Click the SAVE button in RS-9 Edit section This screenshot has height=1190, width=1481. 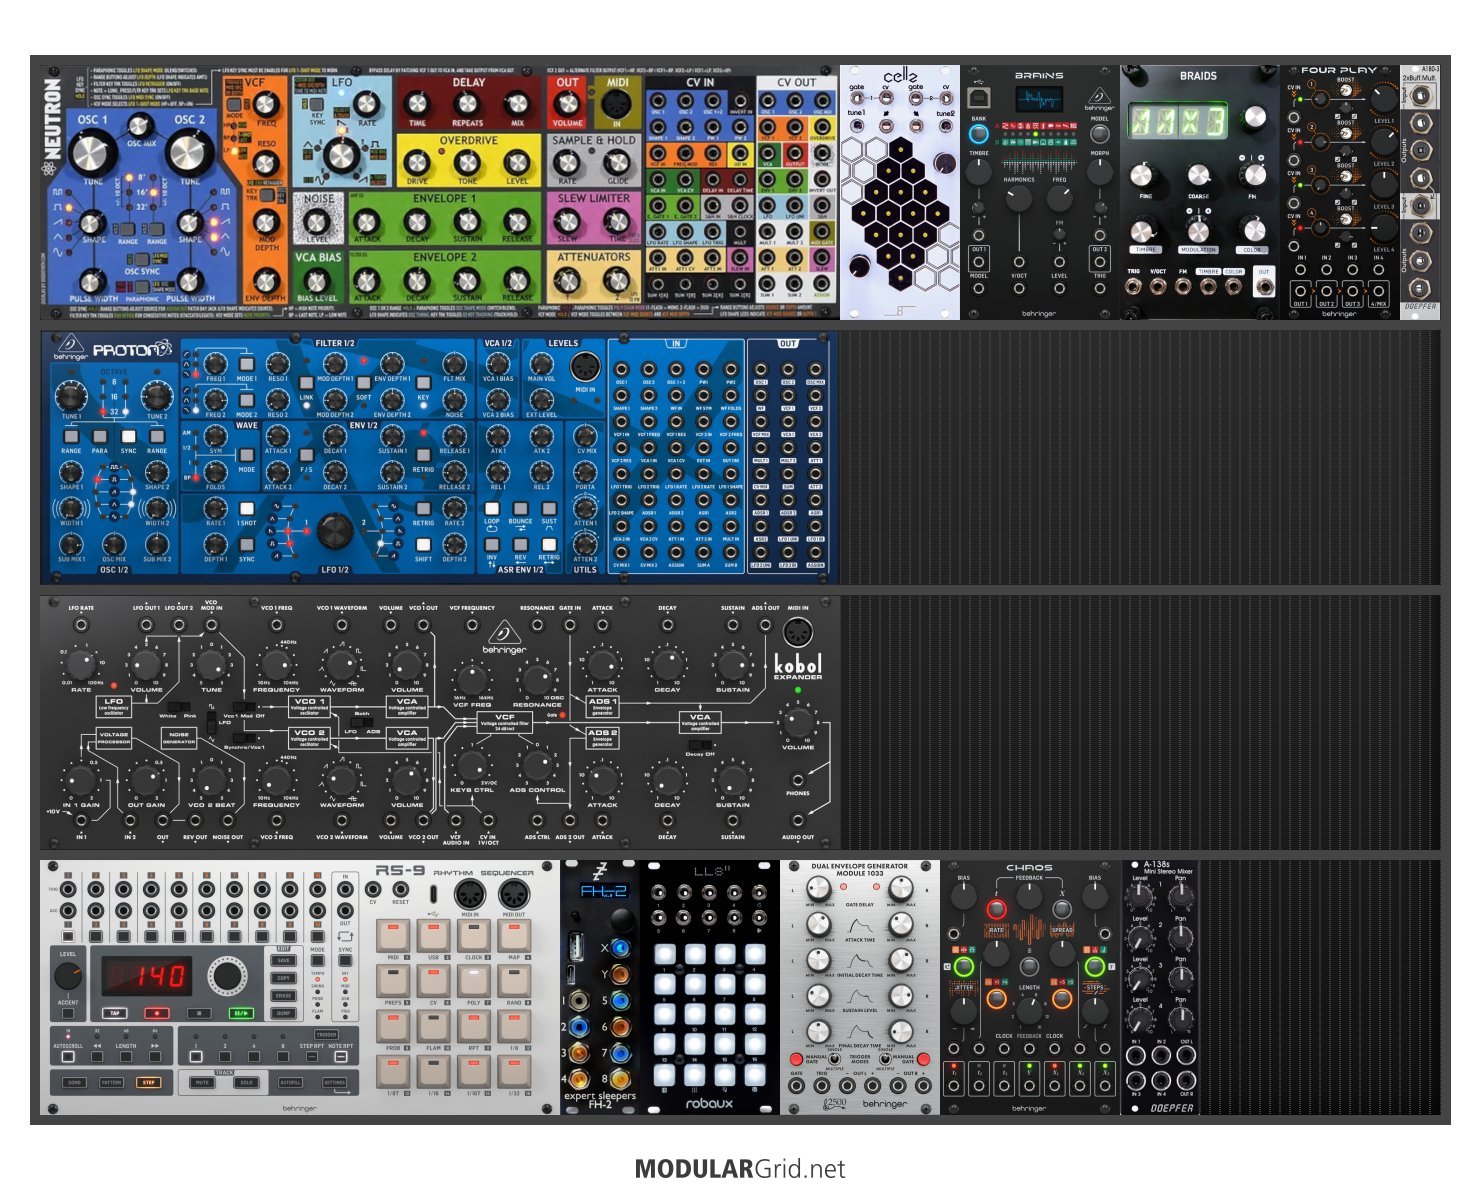click(284, 960)
